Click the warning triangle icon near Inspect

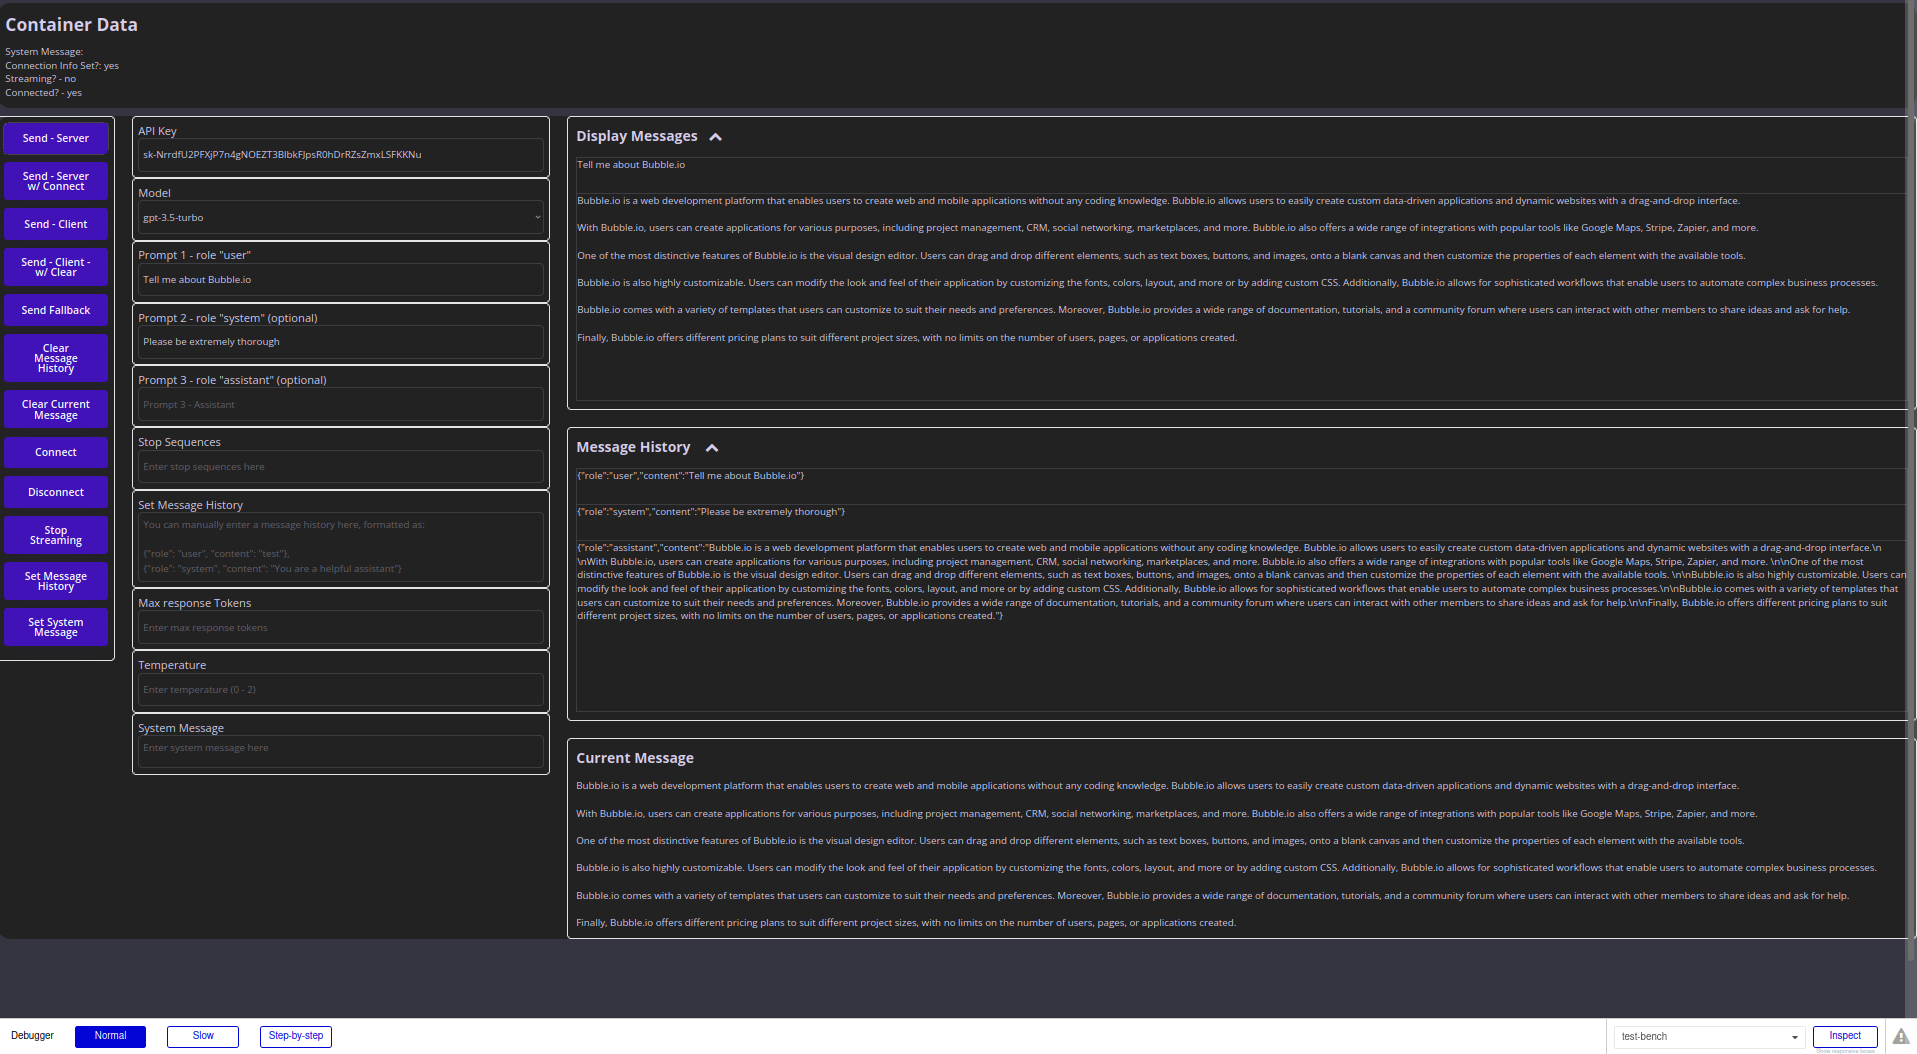(1899, 1036)
